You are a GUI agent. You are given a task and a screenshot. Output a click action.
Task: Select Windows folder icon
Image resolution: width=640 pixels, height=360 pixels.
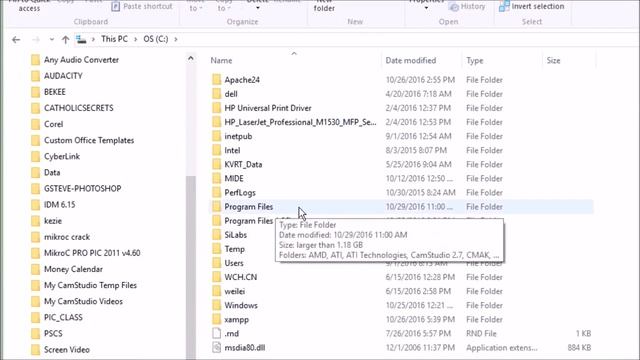(x=217, y=305)
